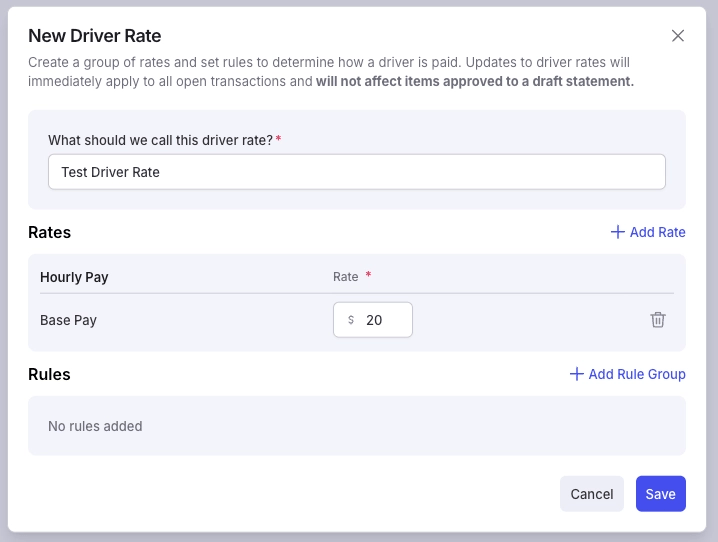Click the Base Pay row label
Viewport: 718px width, 542px height.
[69, 320]
